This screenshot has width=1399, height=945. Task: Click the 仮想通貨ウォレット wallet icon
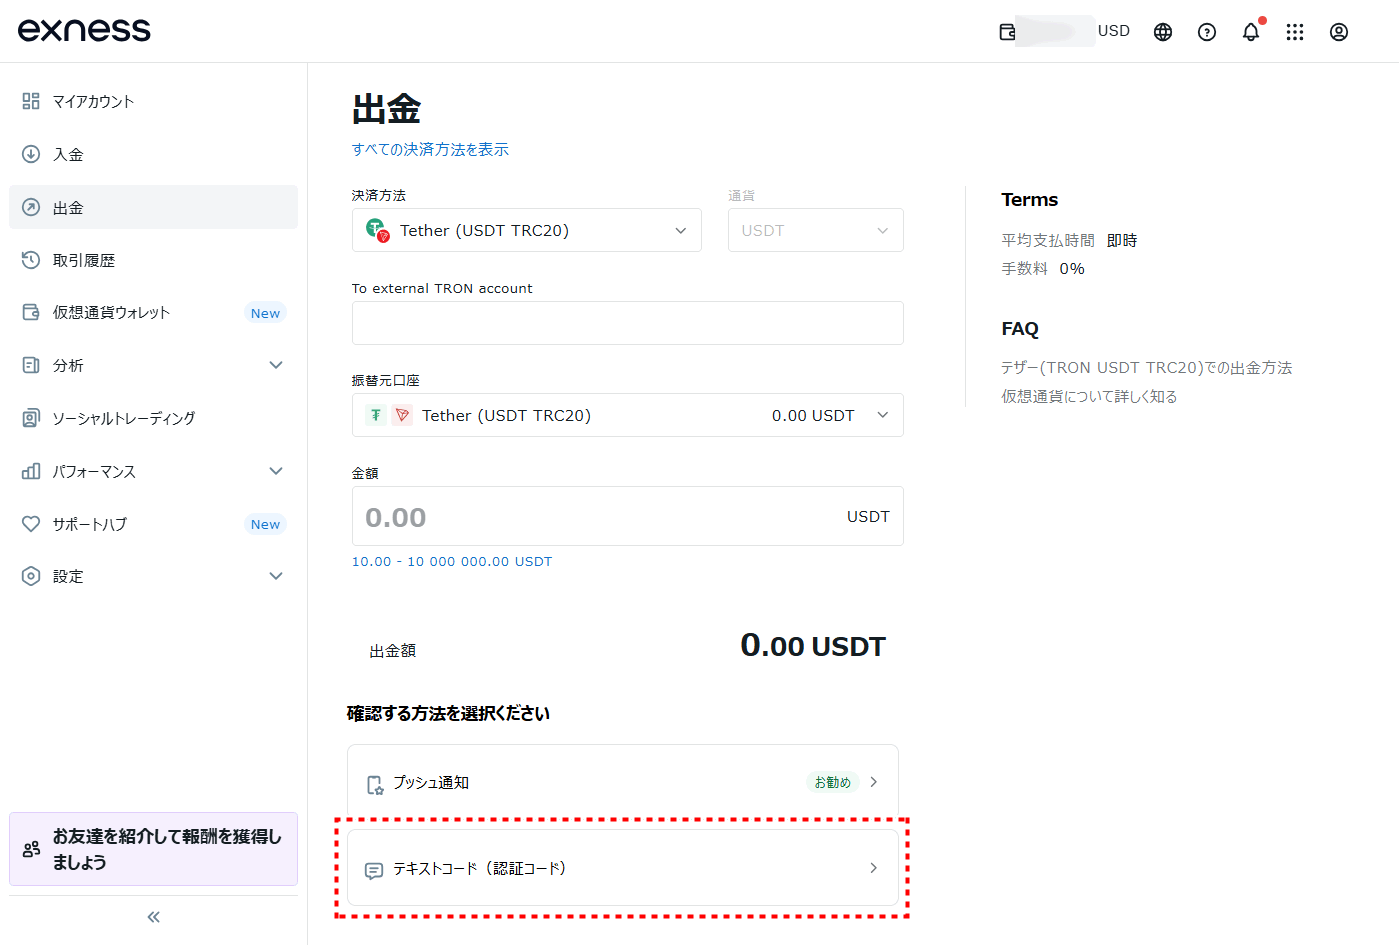(x=31, y=312)
